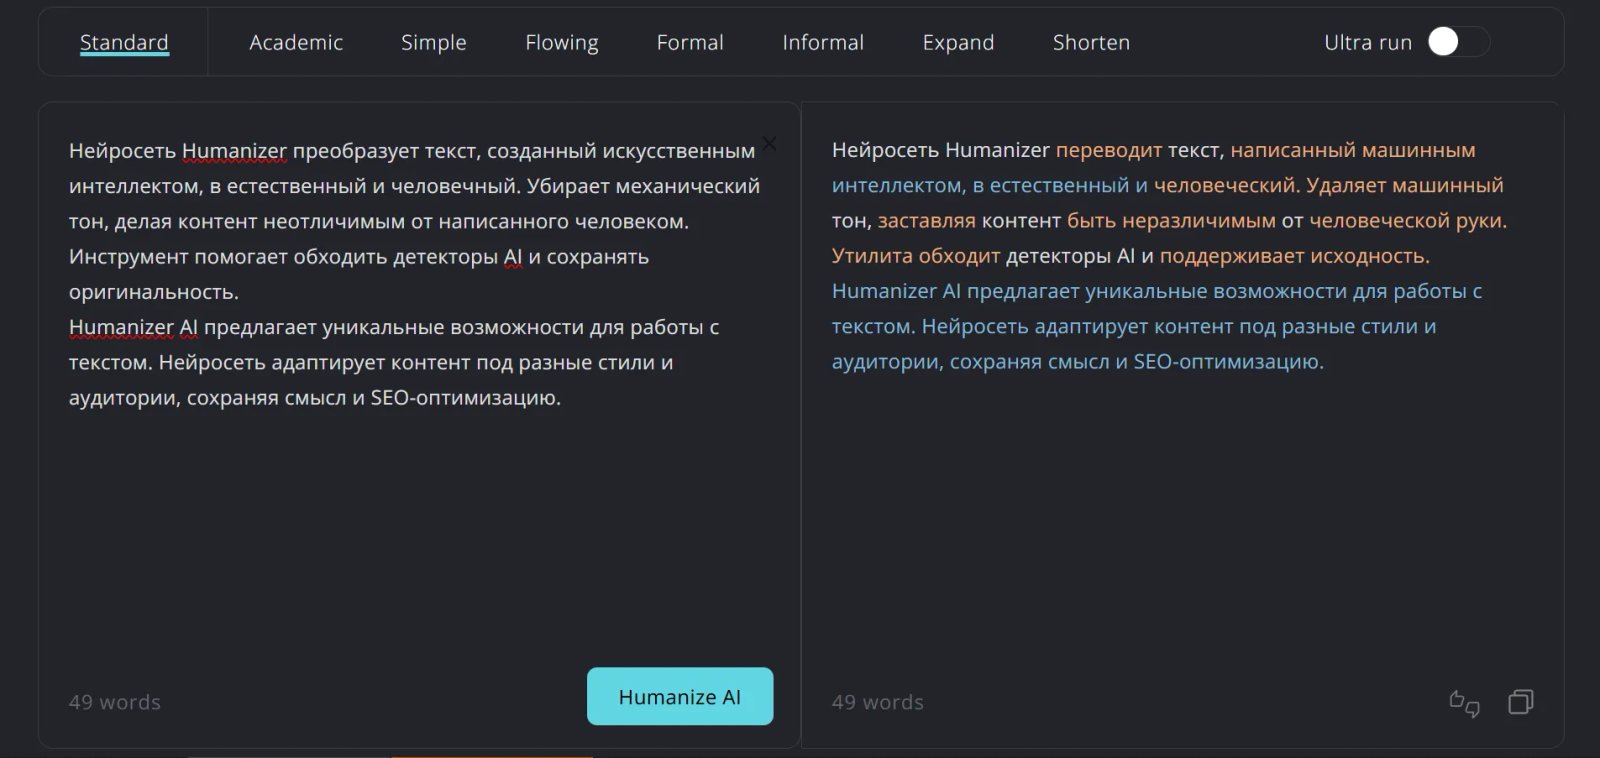Click the word "оригинальность." in the input text
Image resolution: width=1600 pixels, height=758 pixels.
154,292
